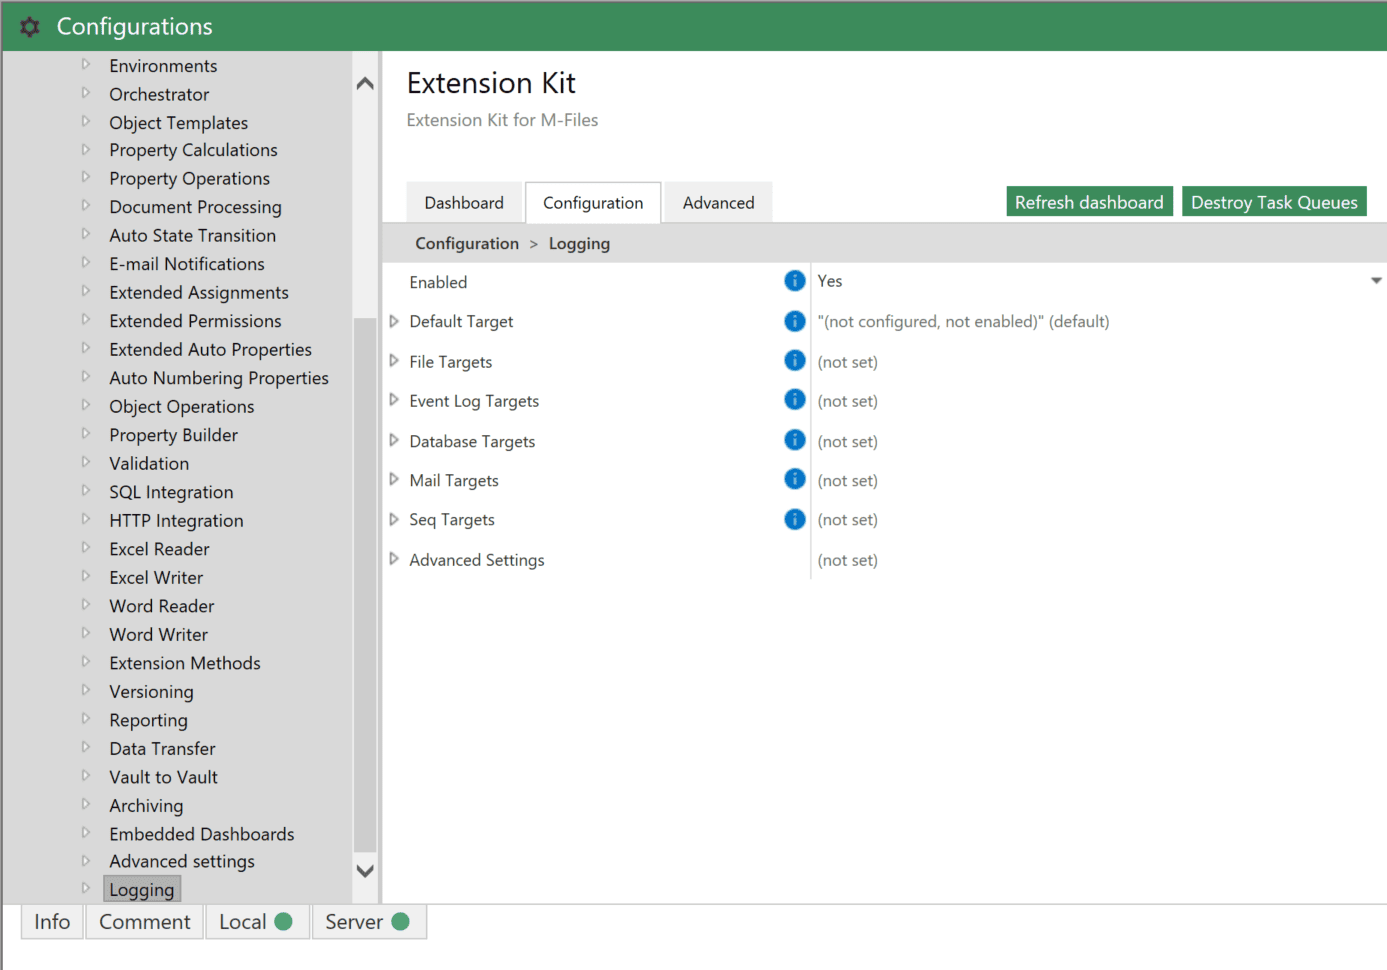1387x970 pixels.
Task: Click the Configurations gear icon
Action: (30, 27)
